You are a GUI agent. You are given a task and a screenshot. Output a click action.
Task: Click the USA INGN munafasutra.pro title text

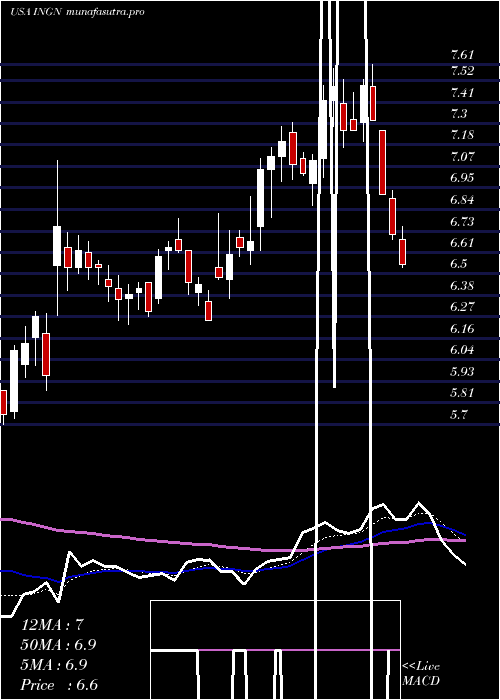(x=77, y=12)
